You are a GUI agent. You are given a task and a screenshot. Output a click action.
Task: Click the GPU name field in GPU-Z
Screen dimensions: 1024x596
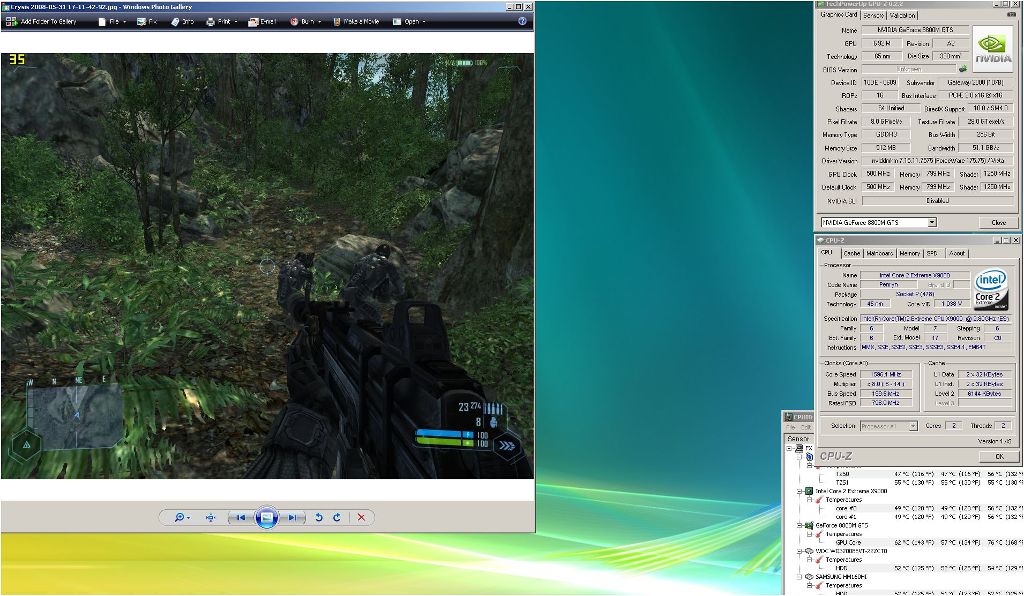[x=915, y=30]
